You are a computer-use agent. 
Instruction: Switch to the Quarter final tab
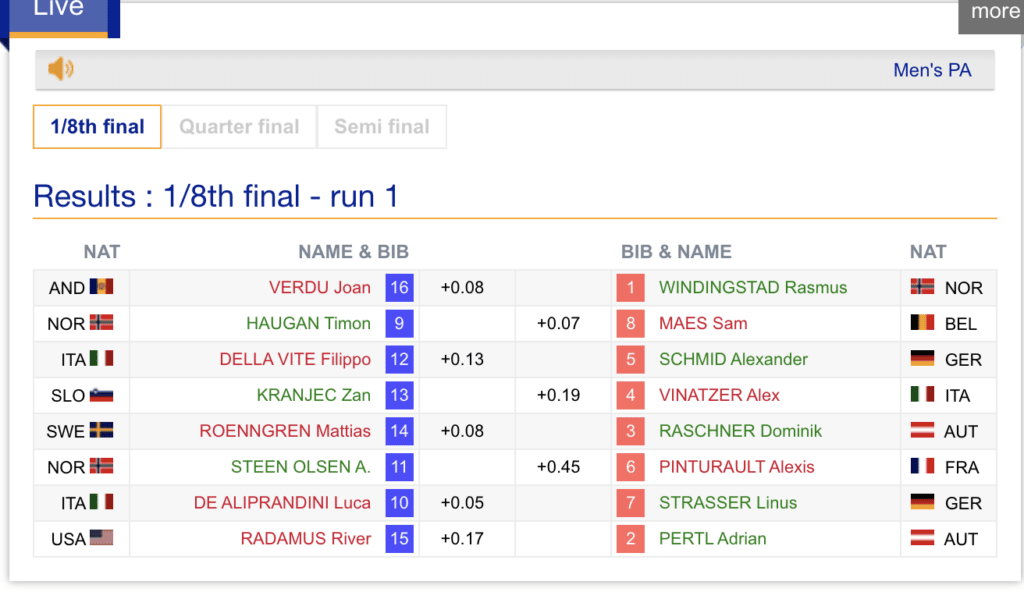[x=239, y=127]
